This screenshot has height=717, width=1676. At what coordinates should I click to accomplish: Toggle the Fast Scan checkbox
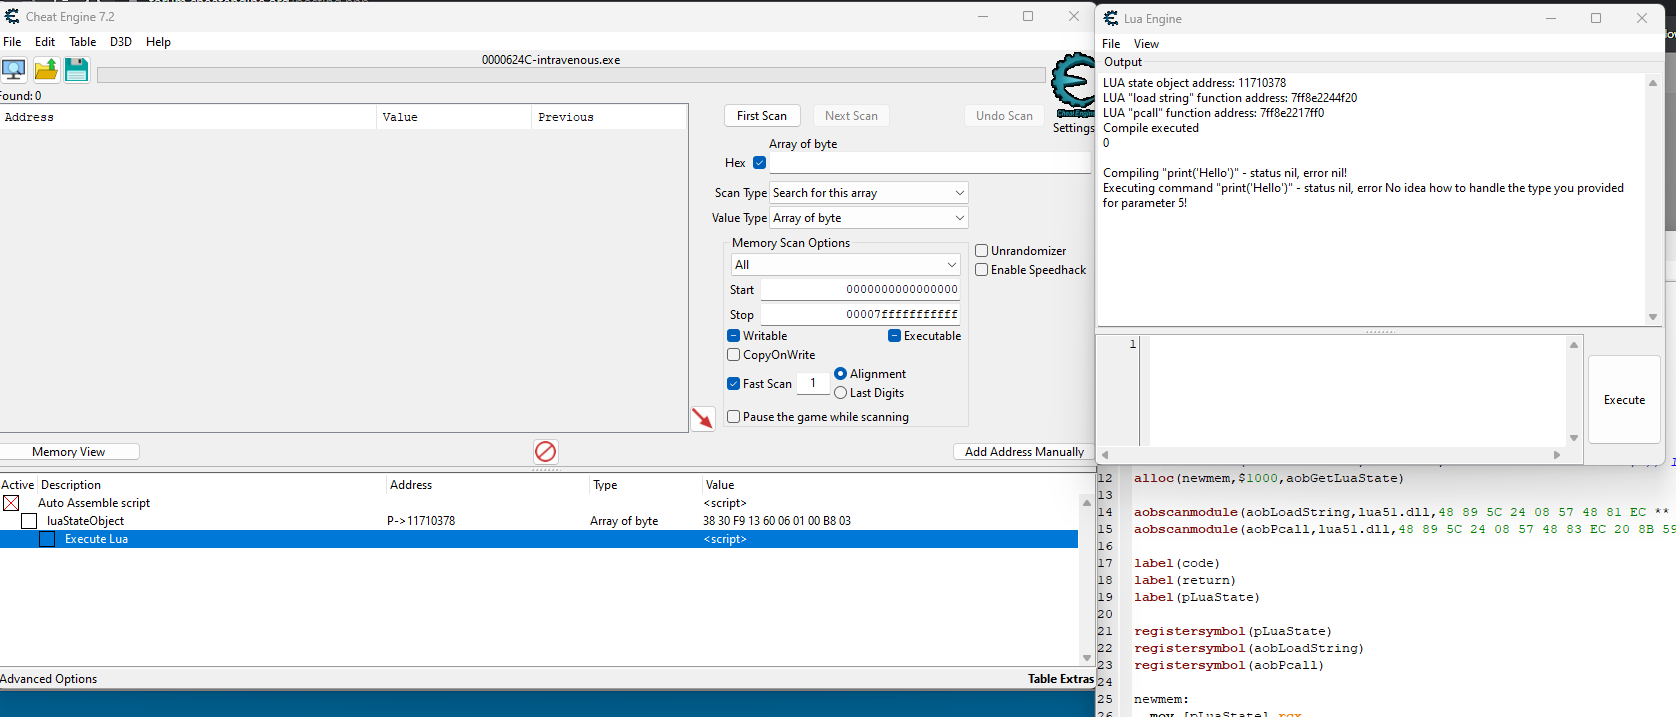click(x=733, y=384)
